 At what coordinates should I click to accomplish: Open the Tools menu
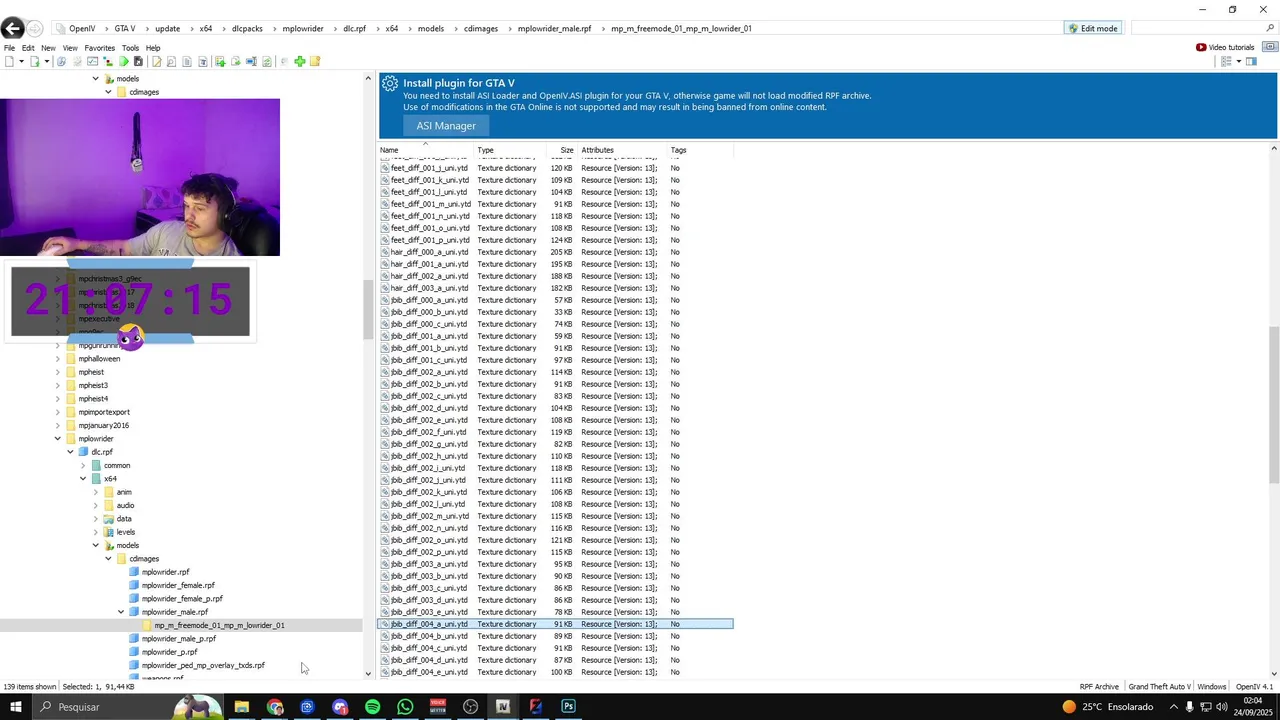point(130,48)
